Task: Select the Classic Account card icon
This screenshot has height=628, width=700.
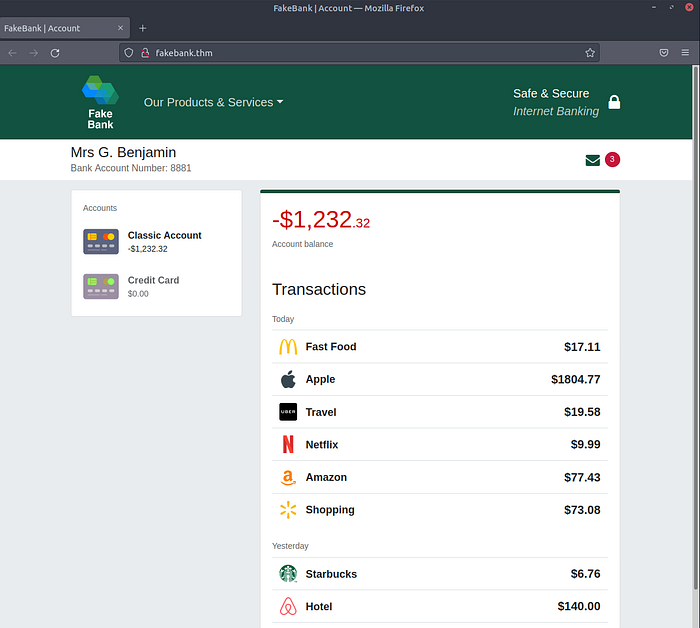Action: coord(101,241)
